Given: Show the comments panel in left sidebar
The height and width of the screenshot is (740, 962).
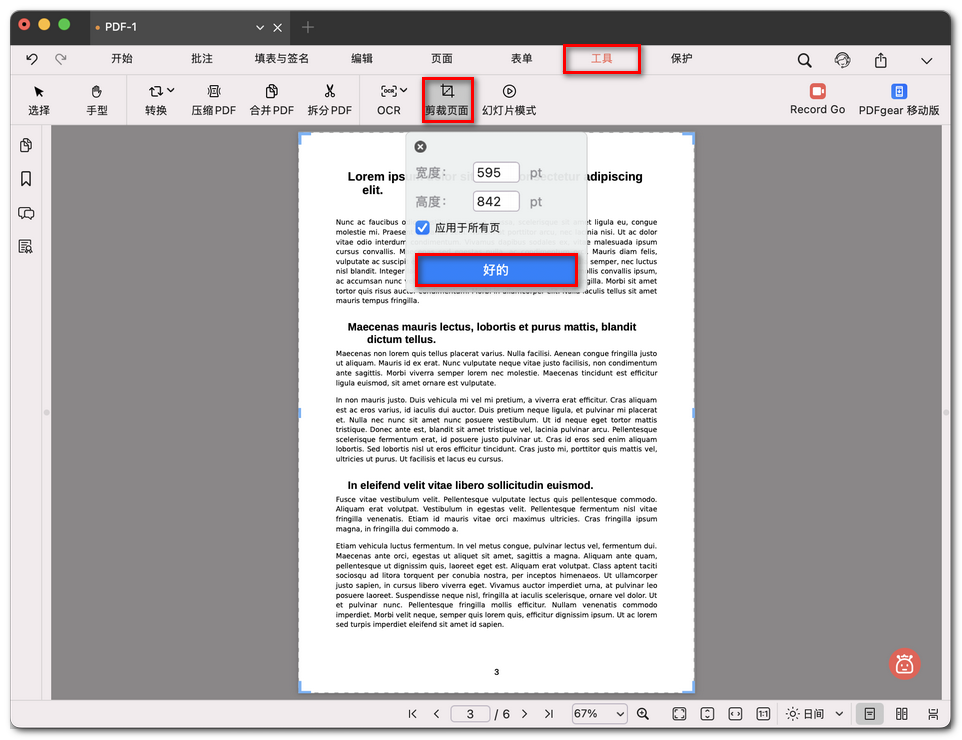Looking at the screenshot, I should (26, 213).
